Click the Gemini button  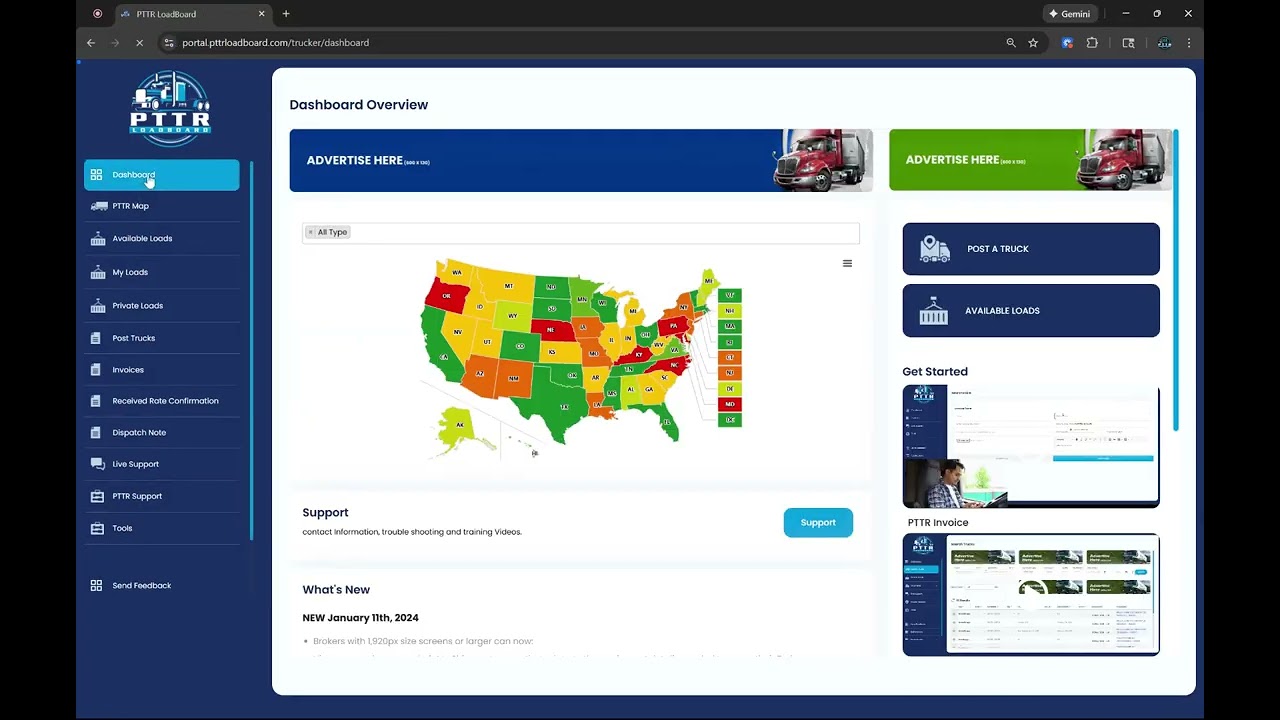pyautogui.click(x=1070, y=14)
